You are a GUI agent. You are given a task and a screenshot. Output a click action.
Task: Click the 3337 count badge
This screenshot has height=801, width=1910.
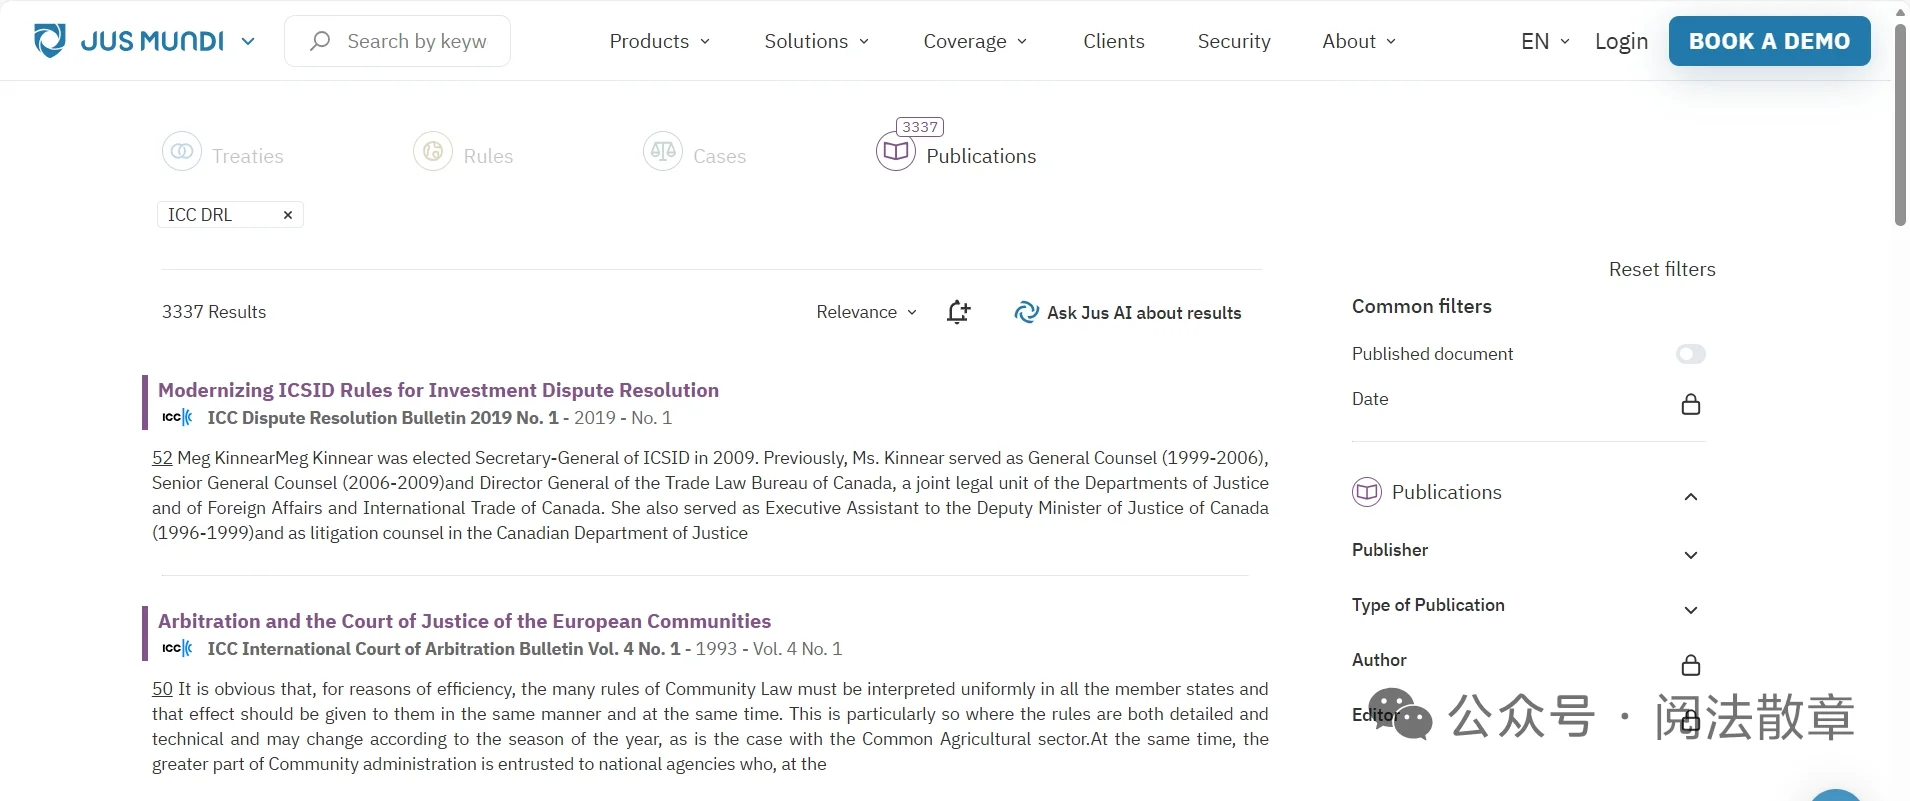coord(920,127)
